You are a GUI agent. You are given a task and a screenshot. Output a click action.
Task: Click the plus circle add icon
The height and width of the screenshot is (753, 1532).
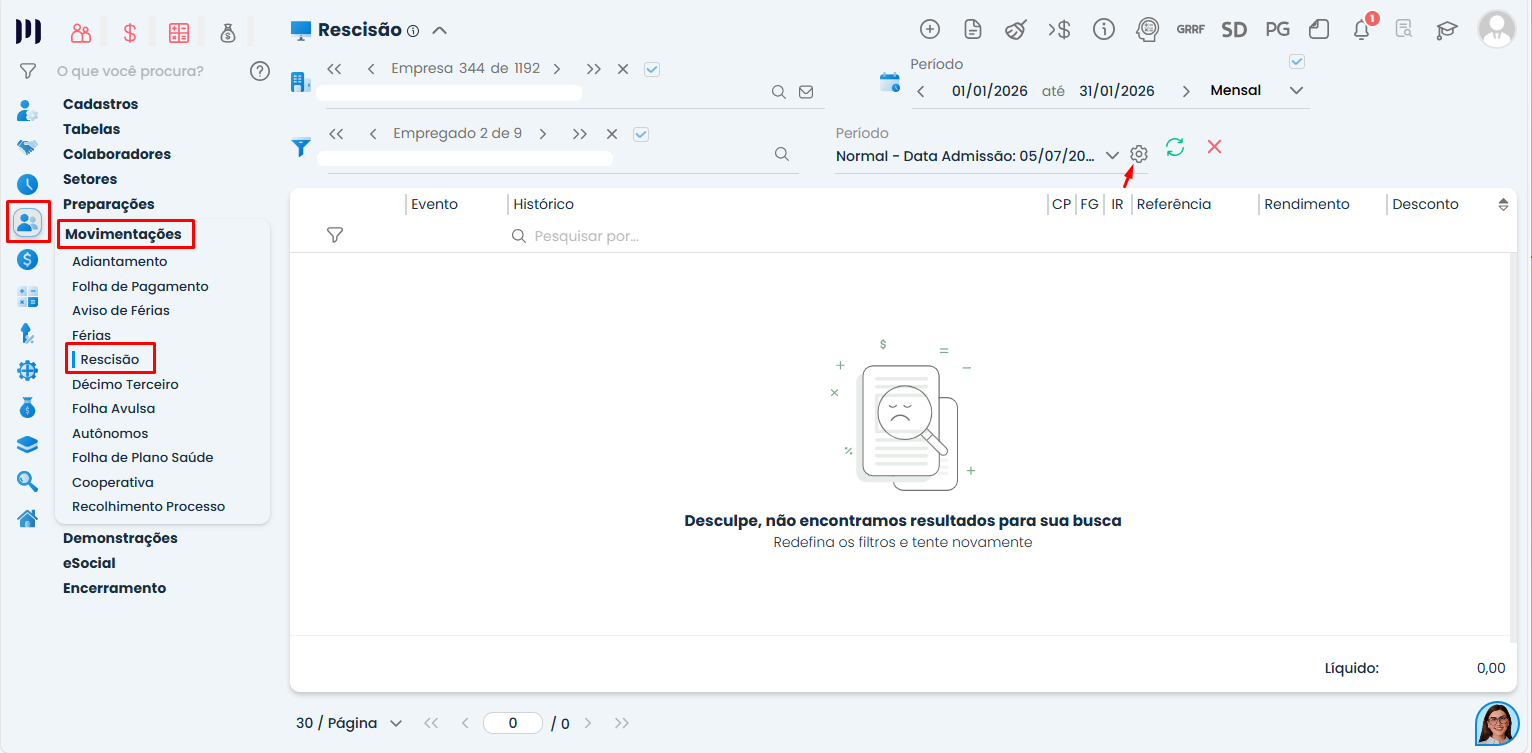click(930, 30)
